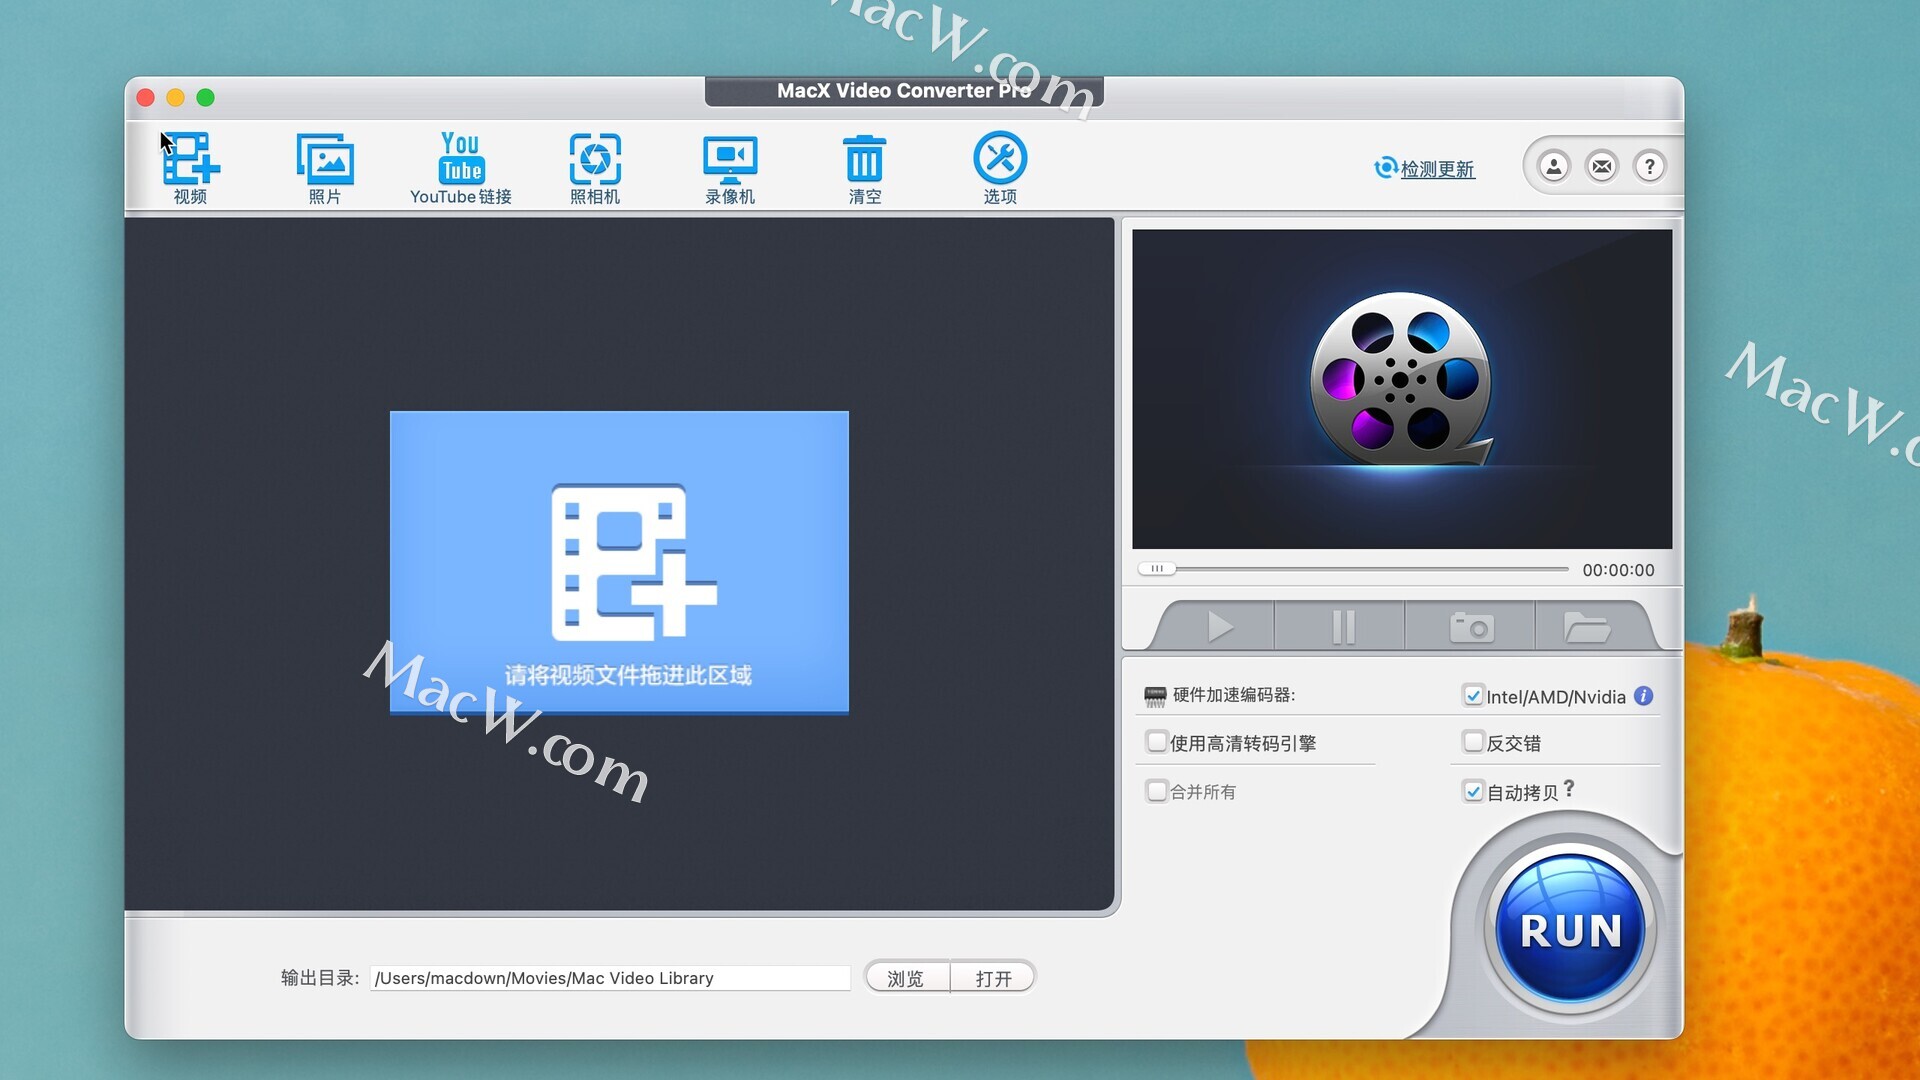This screenshot has width=1920, height=1080.
Task: Add a video with the 视频 icon
Action: tap(190, 167)
